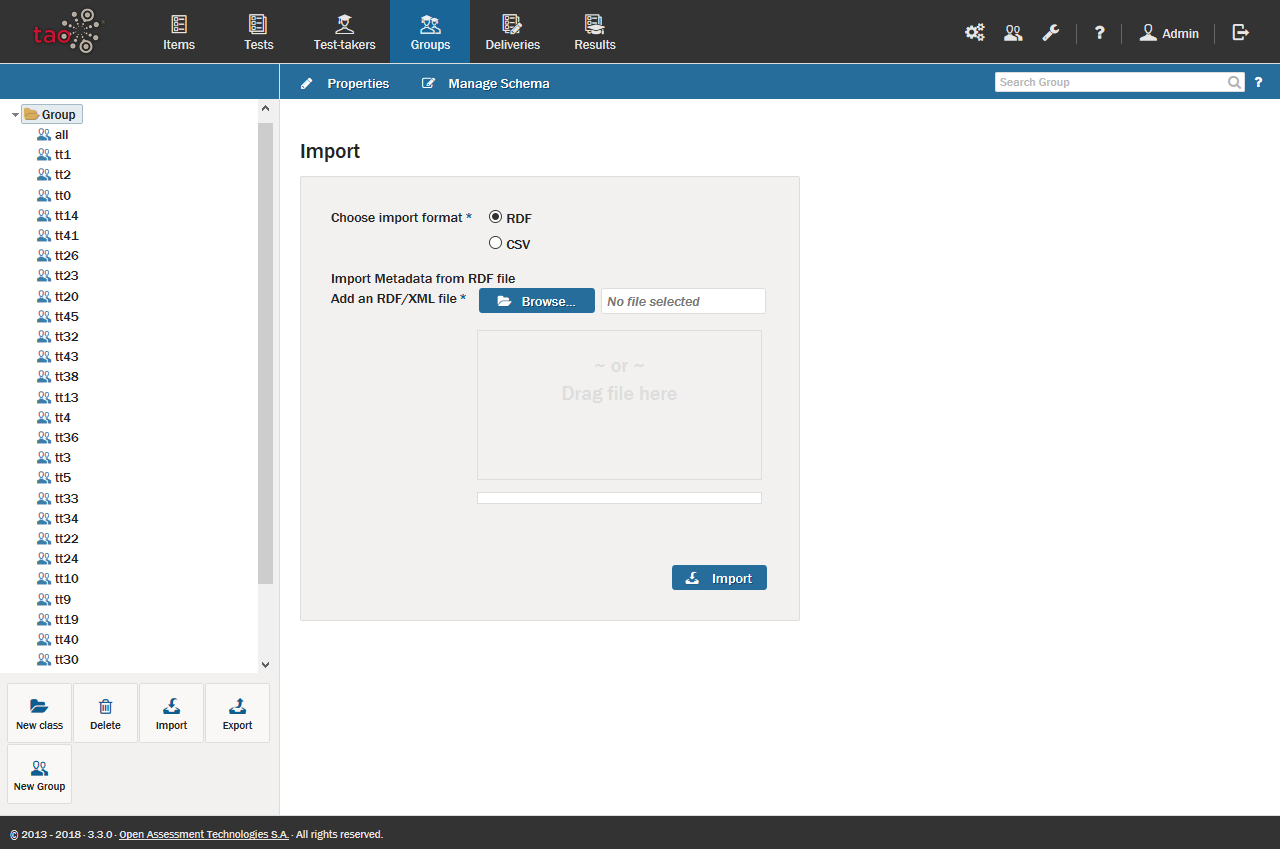Viewport: 1280px width, 849px height.
Task: Switch to the Deliveries tab
Action: 512,32
